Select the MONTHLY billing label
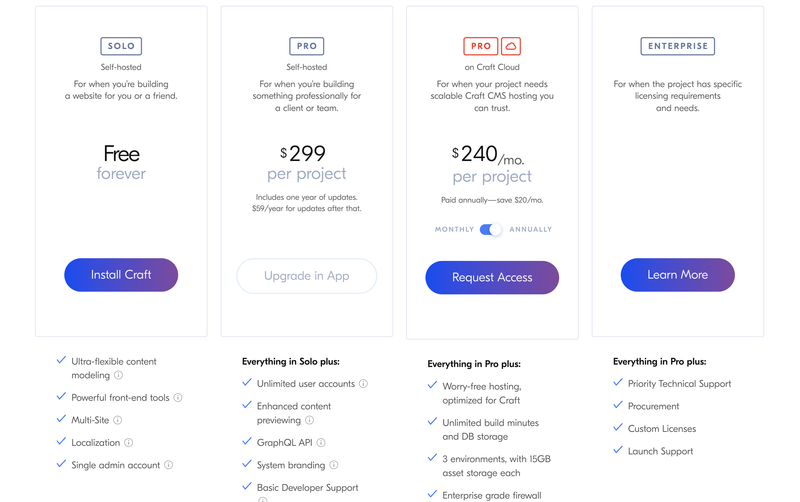This screenshot has width=800, height=502. (454, 230)
